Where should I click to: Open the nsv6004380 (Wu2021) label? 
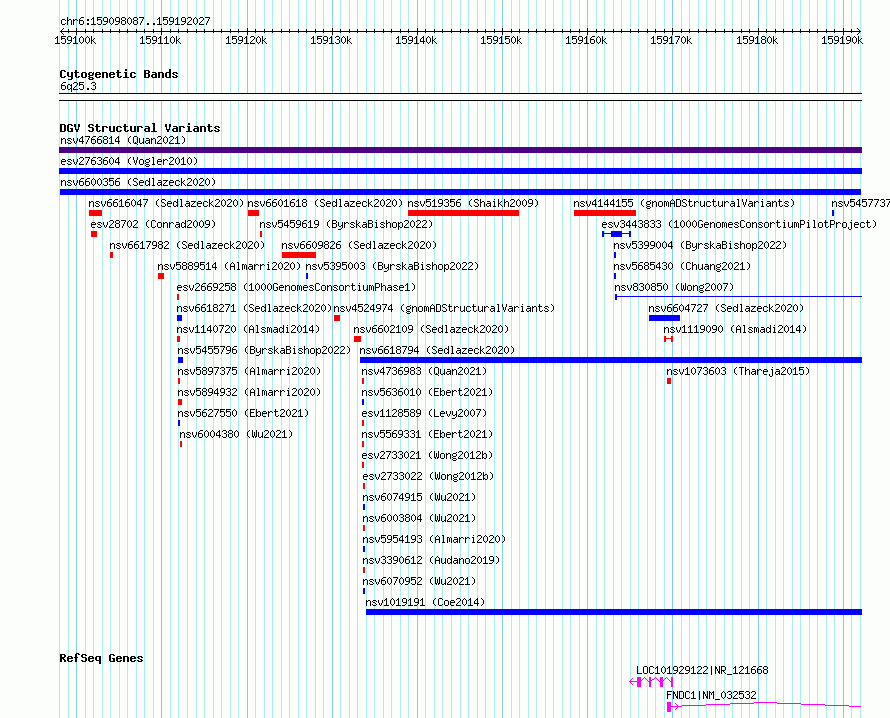click(x=237, y=434)
